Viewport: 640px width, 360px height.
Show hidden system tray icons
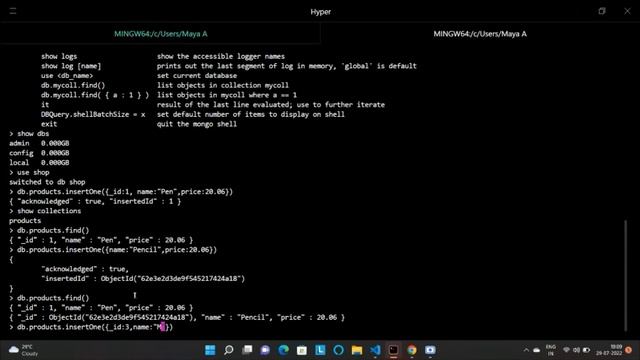[x=526, y=350]
